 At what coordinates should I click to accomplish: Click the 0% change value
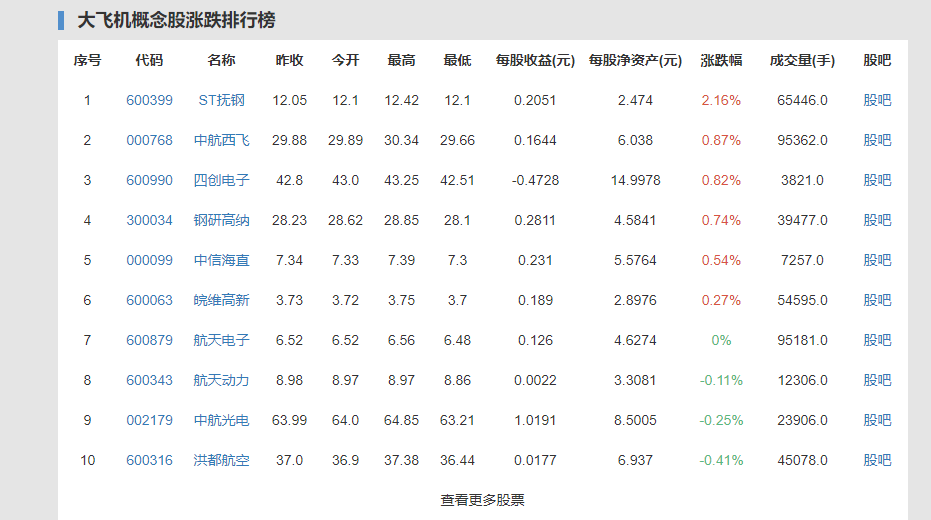click(x=721, y=340)
